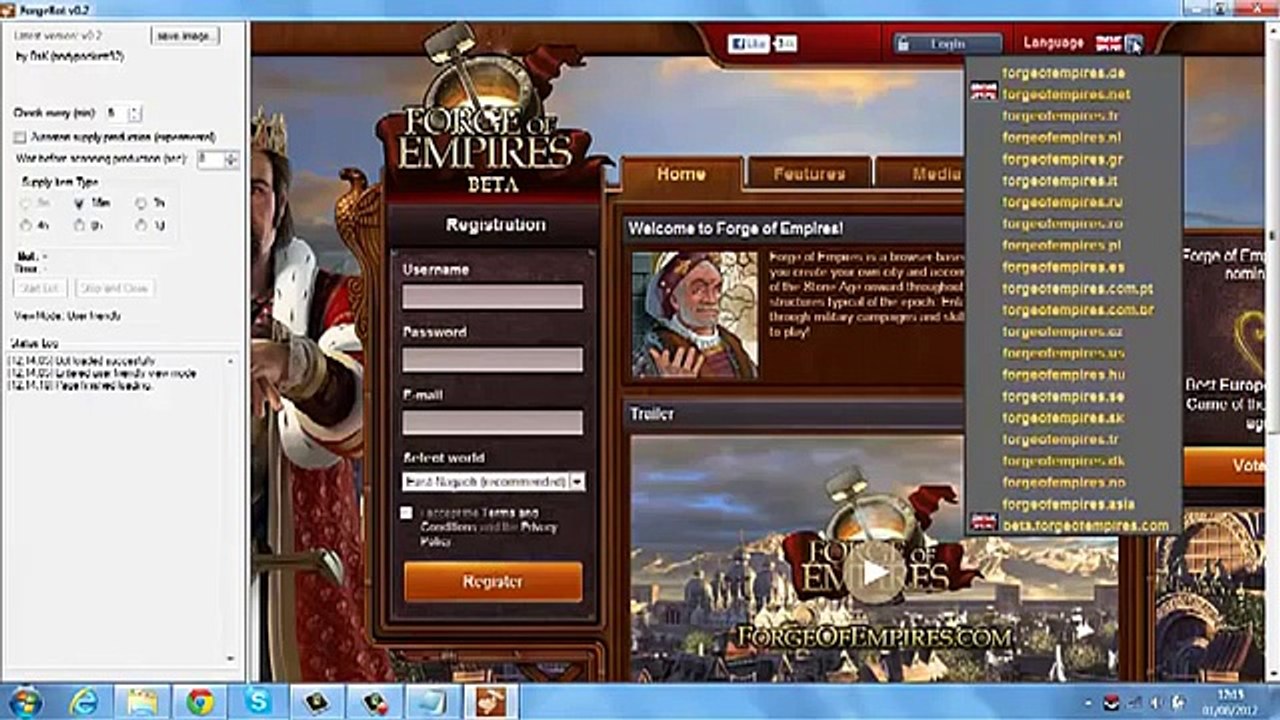1280x720 pixels.
Task: Select the 15m supply item type
Action: click(x=80, y=202)
